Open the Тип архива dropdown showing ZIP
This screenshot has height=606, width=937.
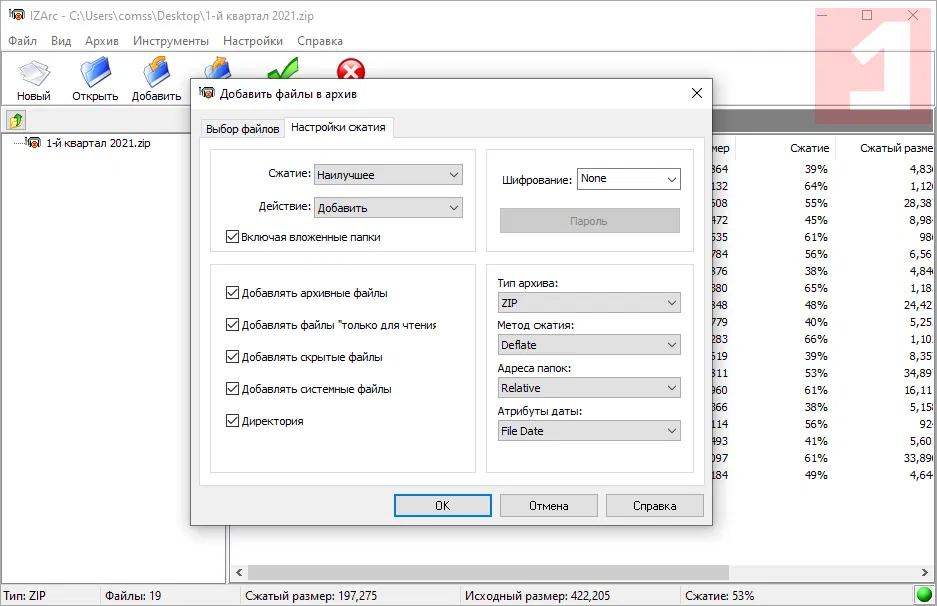589,303
